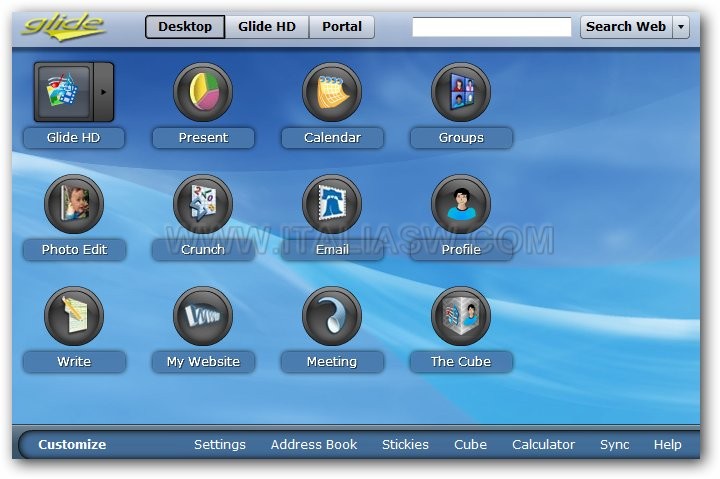
Task: Click the Crunch label button
Action: pyautogui.click(x=203, y=249)
